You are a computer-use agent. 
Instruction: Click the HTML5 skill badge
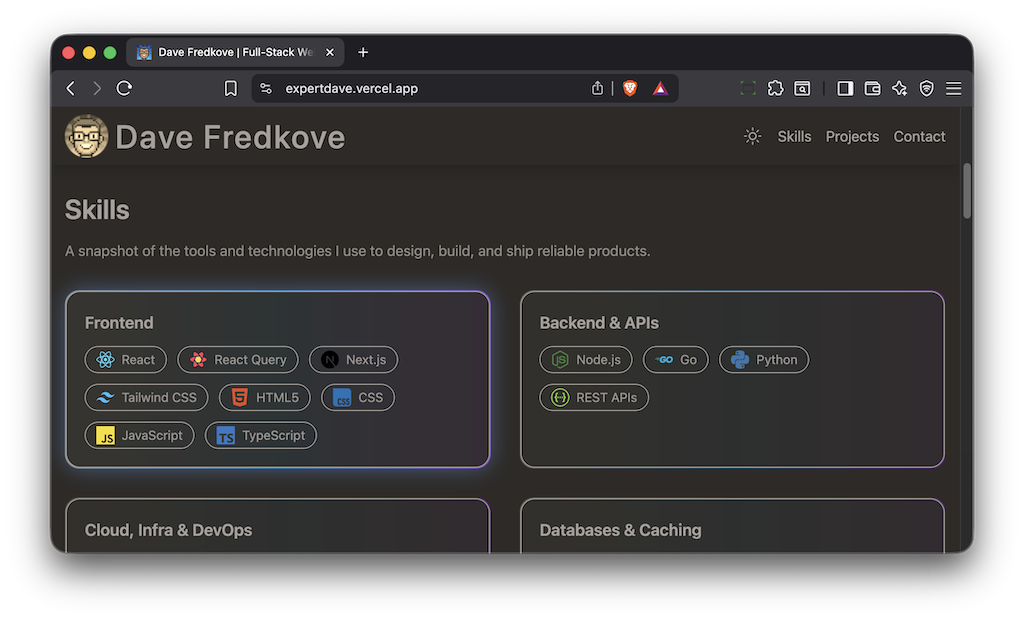pos(264,397)
